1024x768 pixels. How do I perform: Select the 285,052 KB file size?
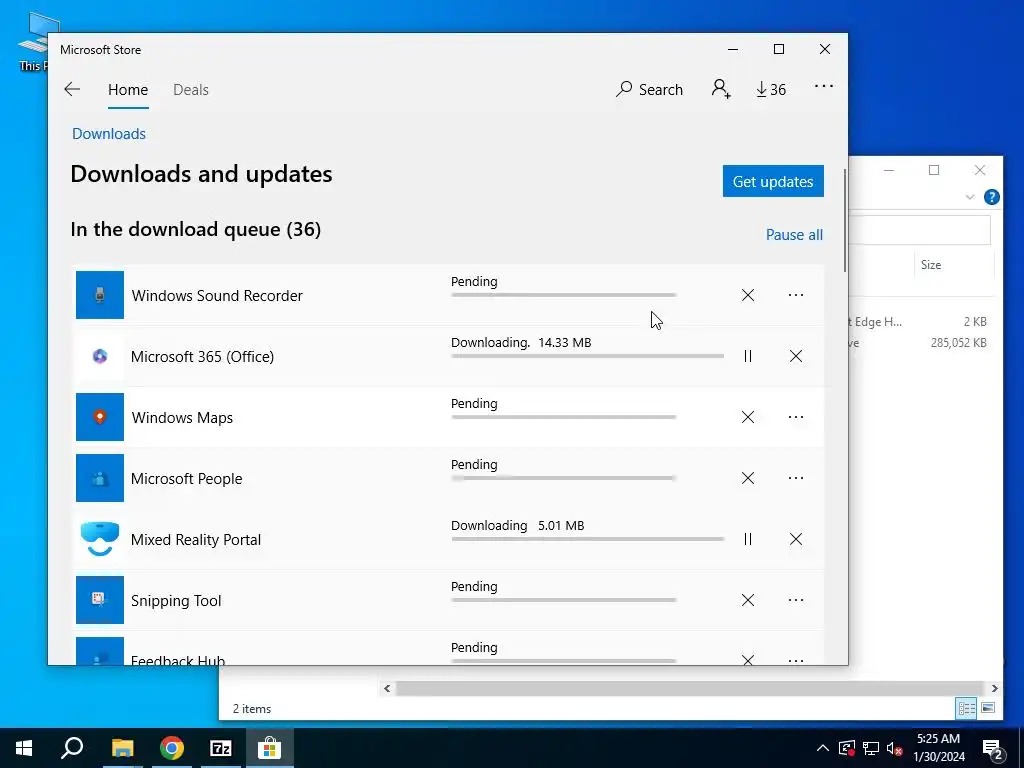(958, 343)
